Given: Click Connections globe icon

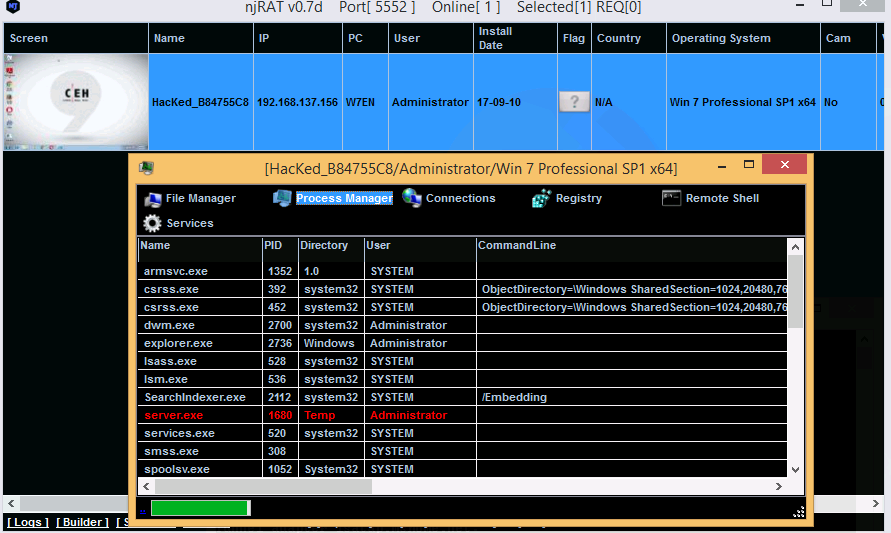Looking at the screenshot, I should point(412,198).
